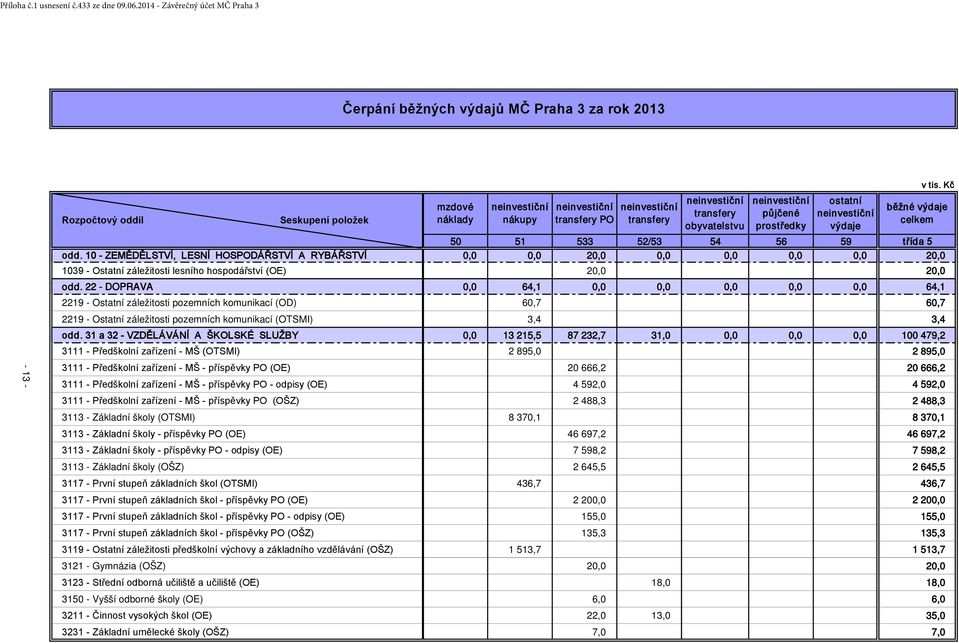Click the column code '533'
Image resolution: width=959 pixels, height=643 pixels.
pyautogui.click(x=585, y=242)
